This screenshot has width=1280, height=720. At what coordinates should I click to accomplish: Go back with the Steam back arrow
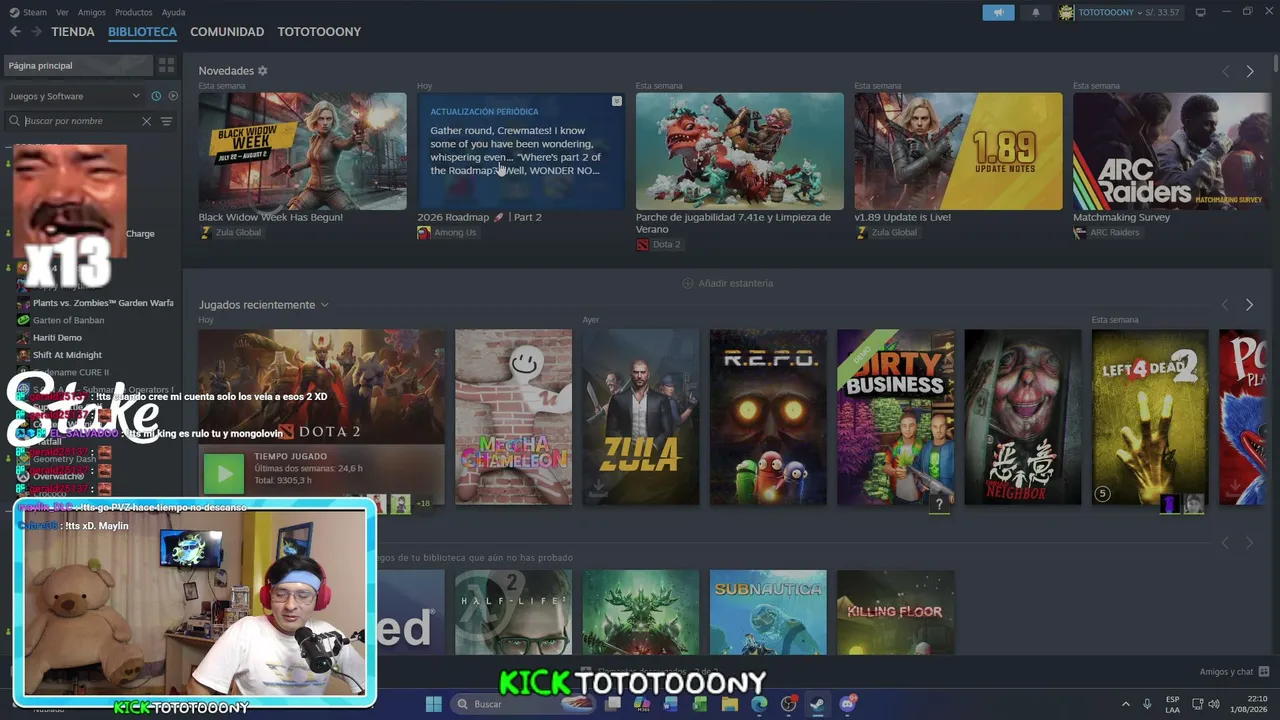tap(15, 32)
